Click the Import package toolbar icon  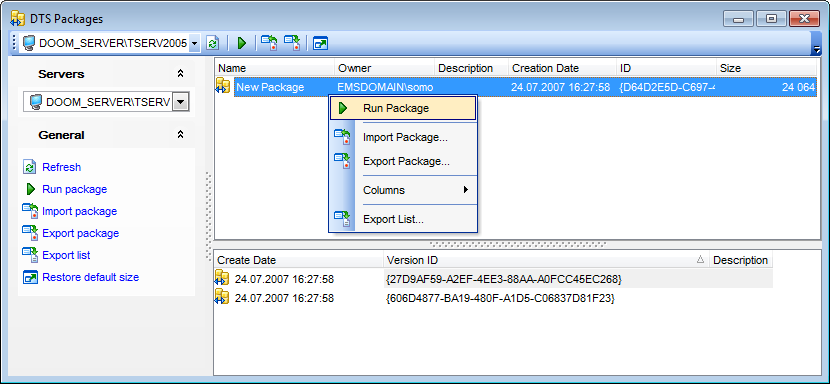click(x=269, y=43)
